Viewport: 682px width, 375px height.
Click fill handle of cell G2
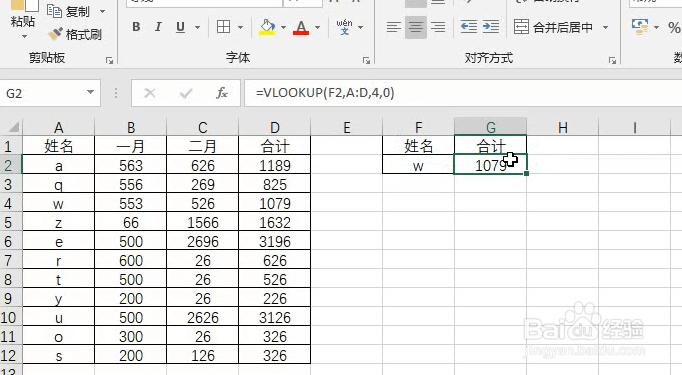coord(526,174)
